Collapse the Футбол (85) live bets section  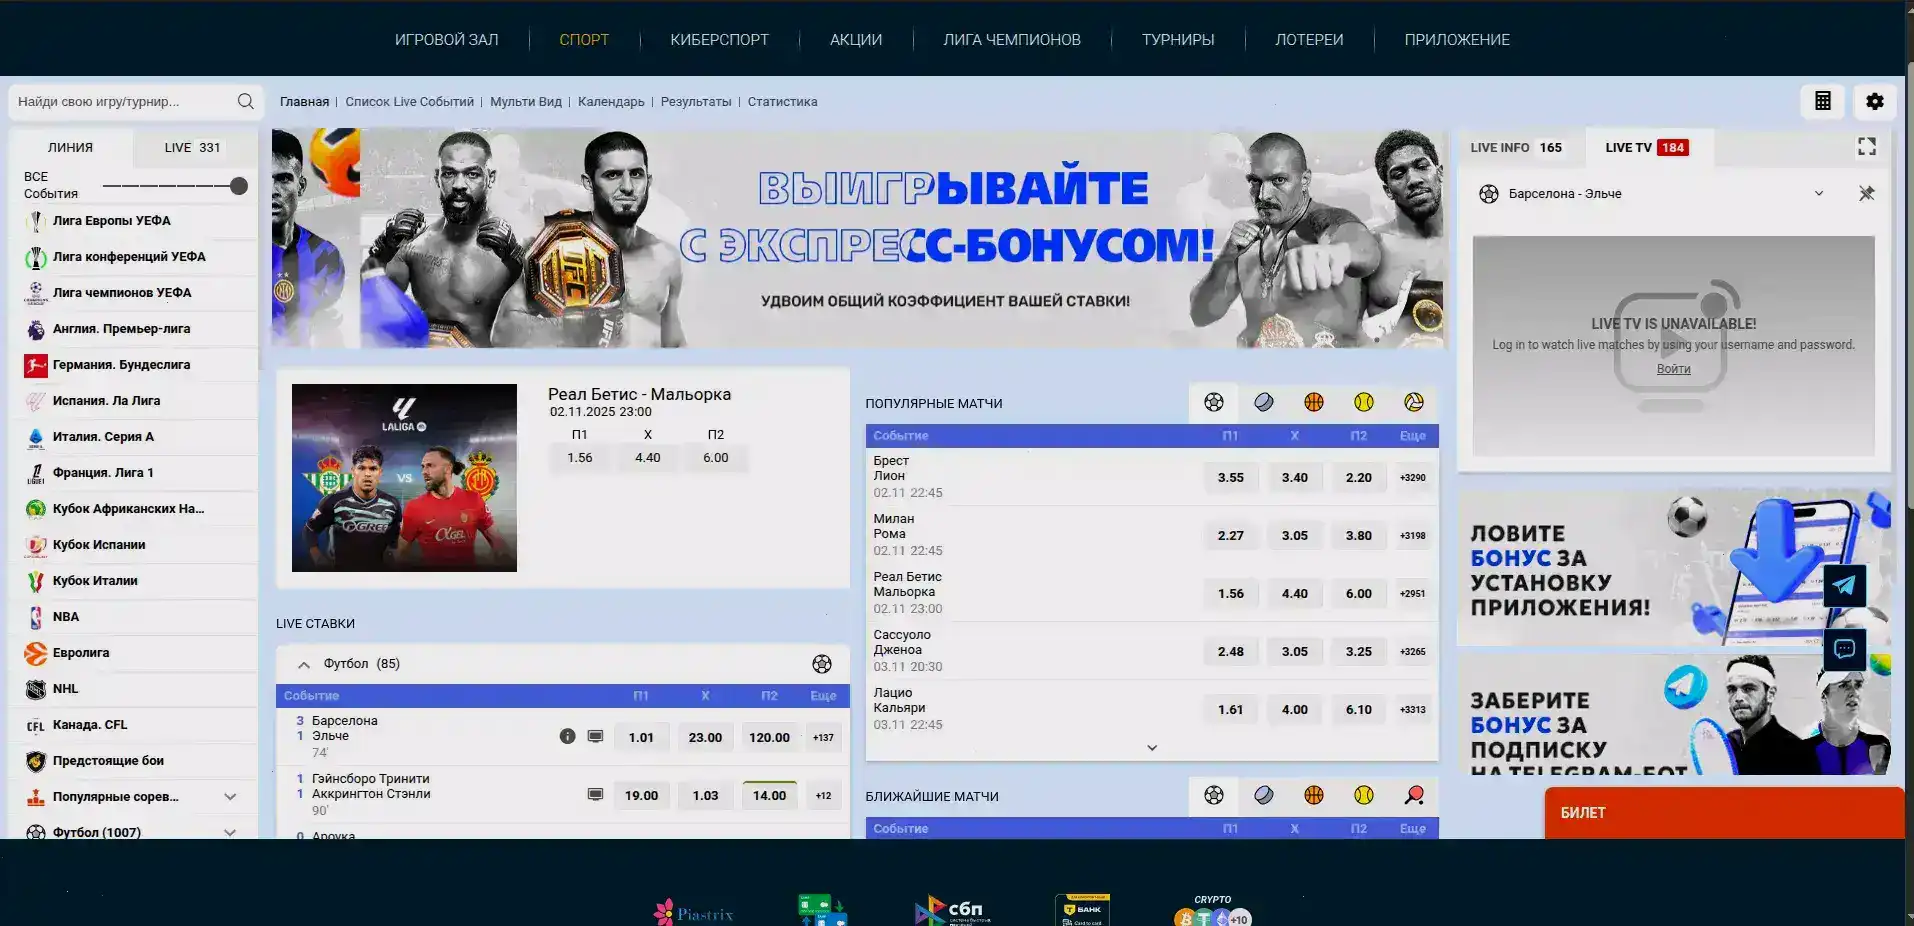(x=303, y=663)
